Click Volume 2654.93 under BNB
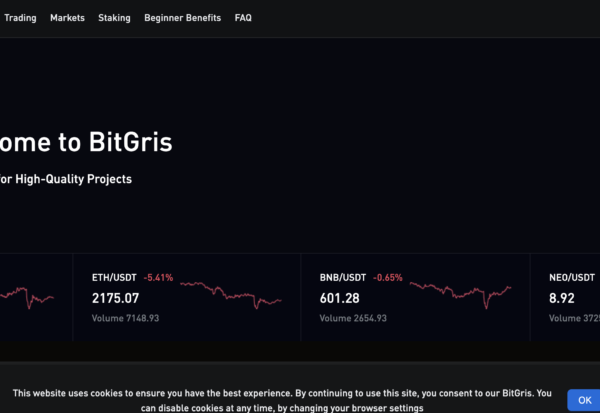The height and width of the screenshot is (413, 600). point(353,318)
